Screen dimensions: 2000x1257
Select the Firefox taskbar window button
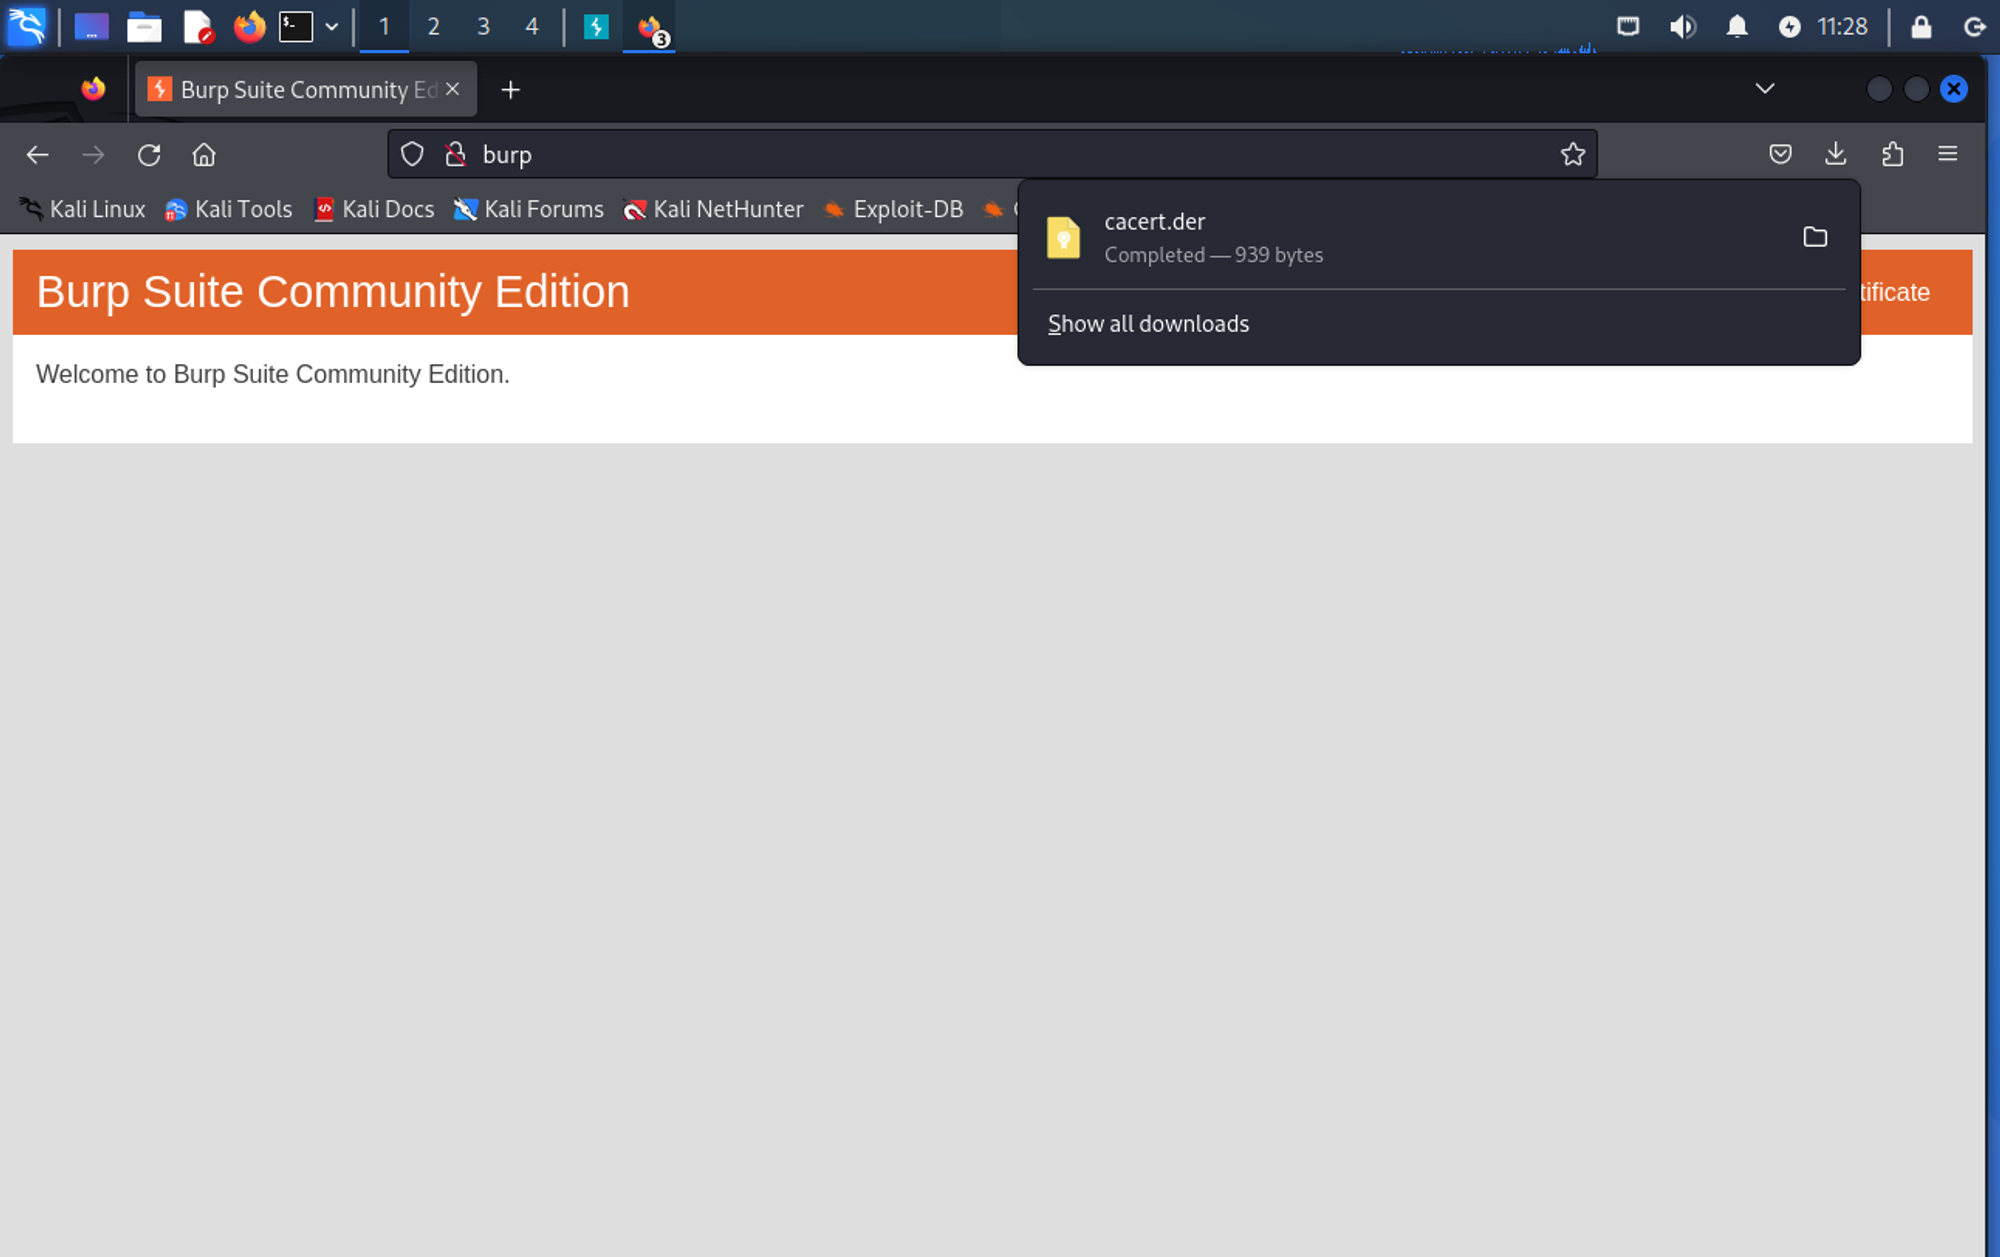tap(650, 26)
